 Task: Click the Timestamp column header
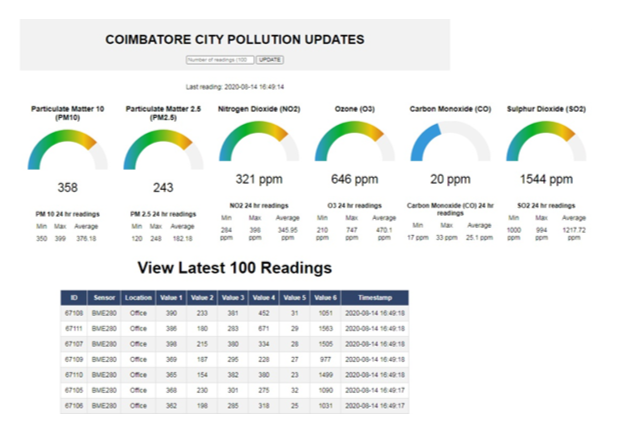[x=375, y=298]
